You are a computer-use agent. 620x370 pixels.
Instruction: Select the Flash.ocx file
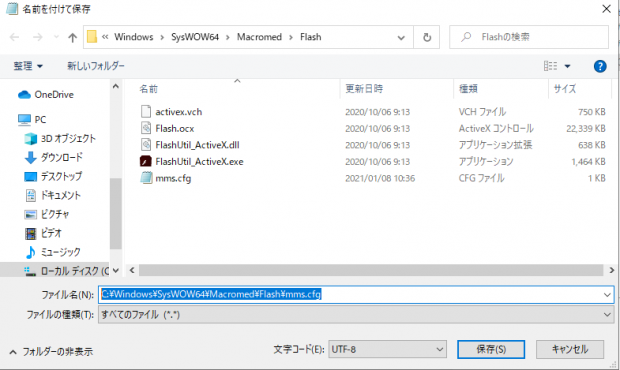175,128
